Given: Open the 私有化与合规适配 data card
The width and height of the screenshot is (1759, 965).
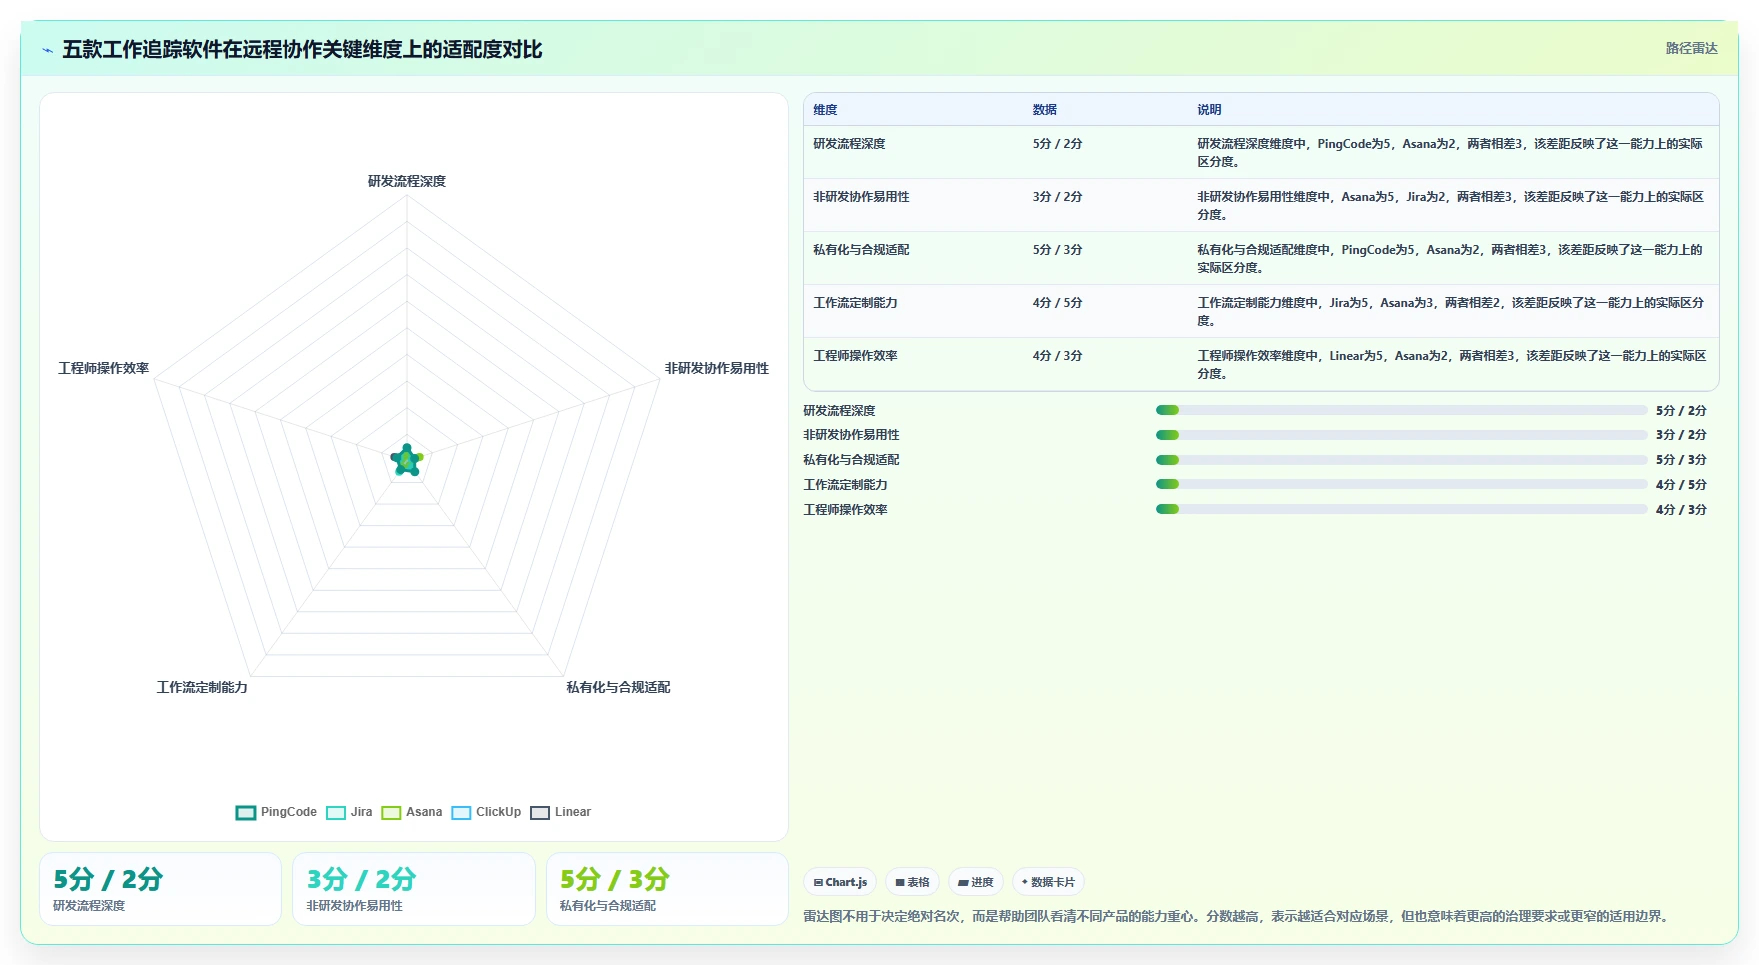Looking at the screenshot, I should pos(667,889).
